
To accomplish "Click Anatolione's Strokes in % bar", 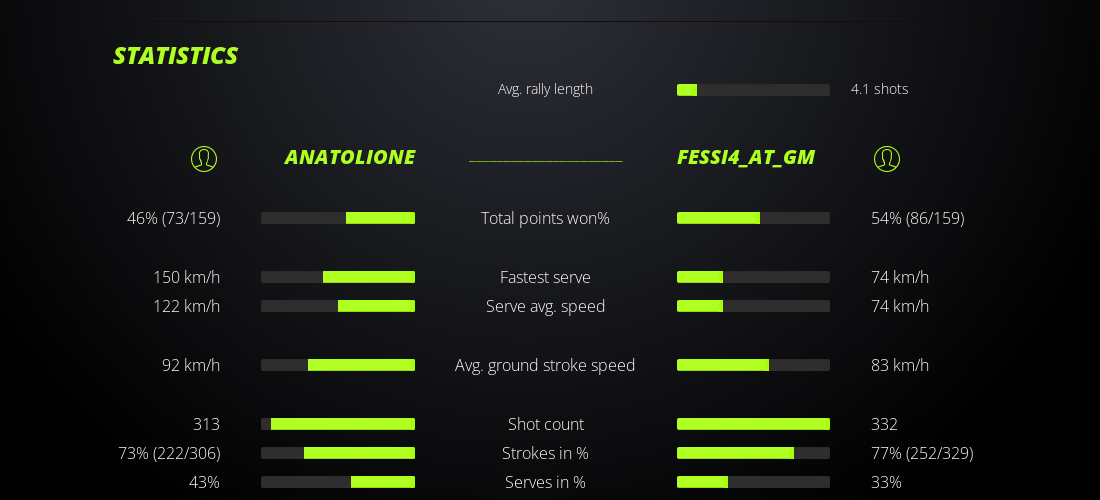I will [x=338, y=453].
